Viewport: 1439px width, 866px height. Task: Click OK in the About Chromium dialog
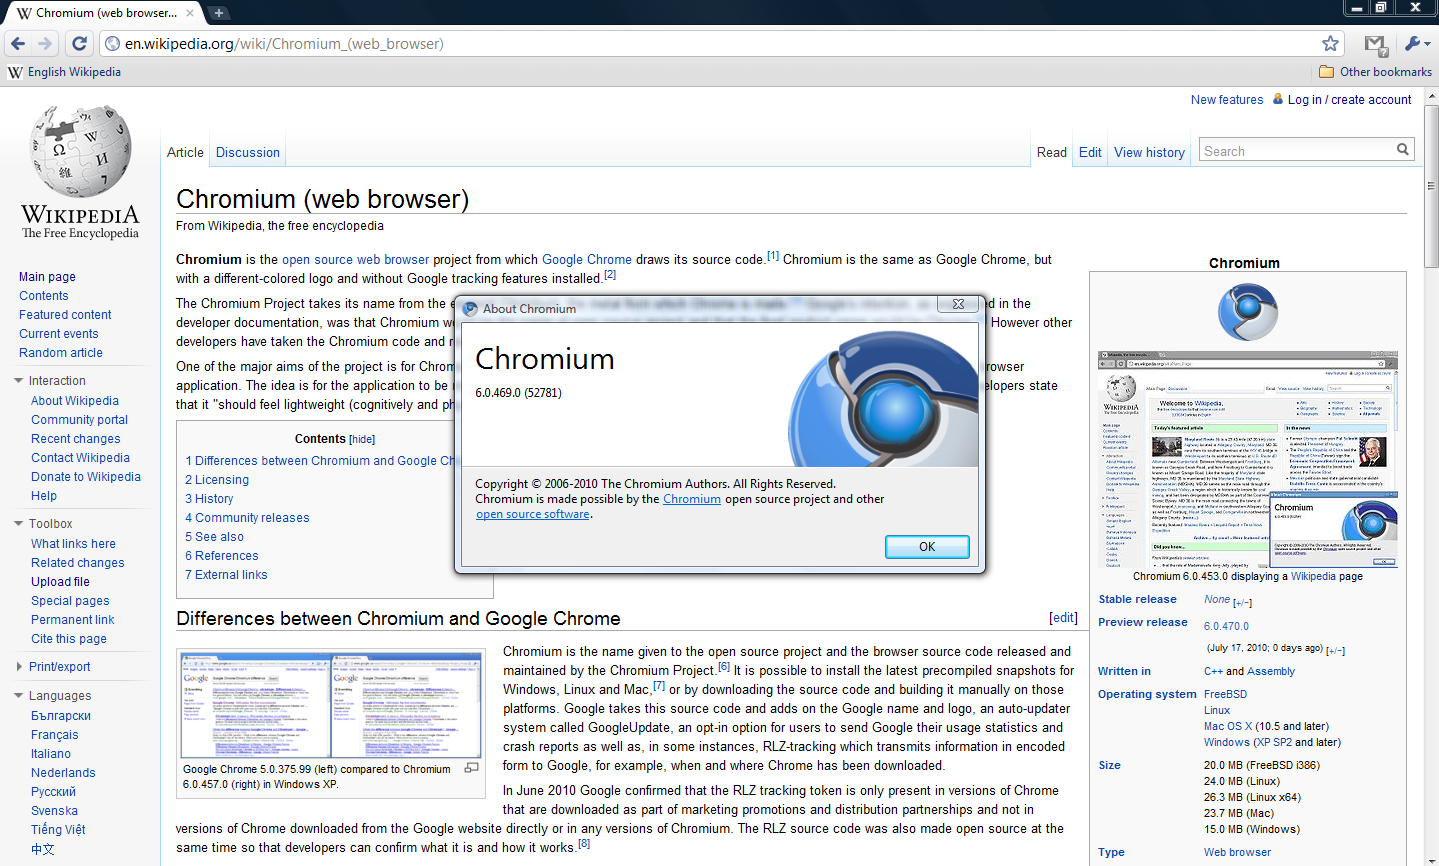(927, 547)
